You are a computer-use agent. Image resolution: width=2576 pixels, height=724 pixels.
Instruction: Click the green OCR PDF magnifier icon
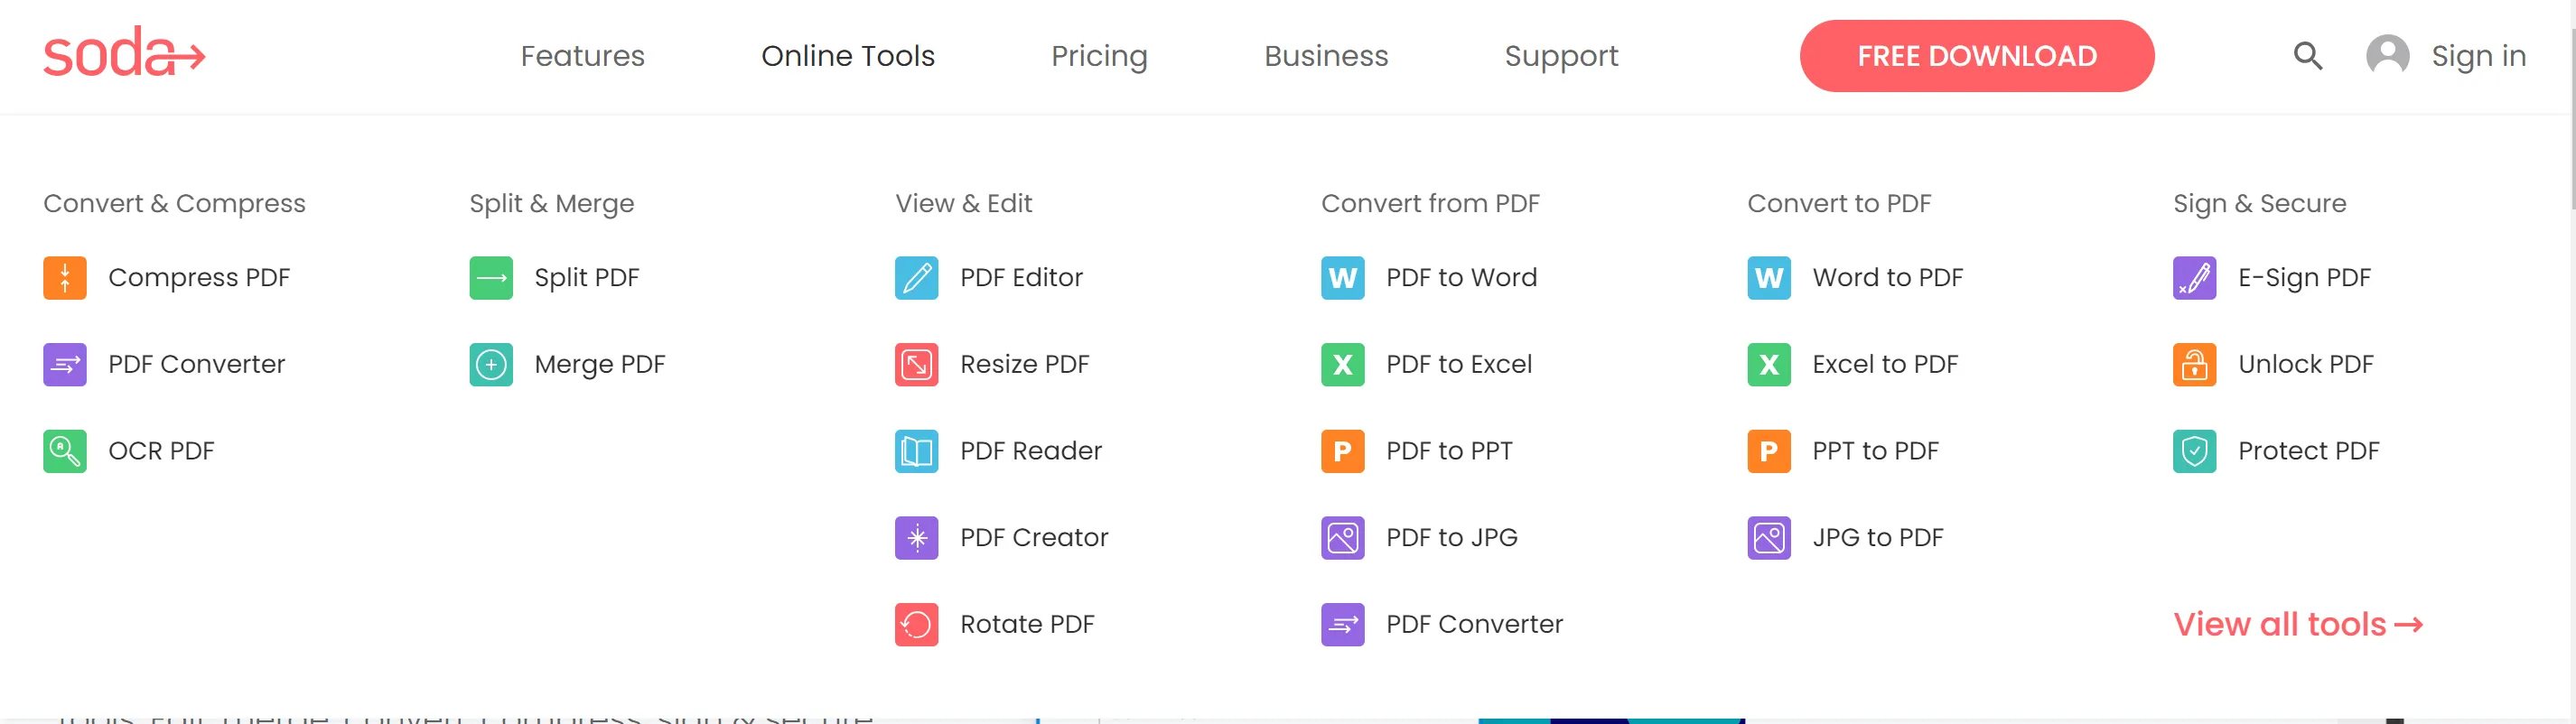65,451
